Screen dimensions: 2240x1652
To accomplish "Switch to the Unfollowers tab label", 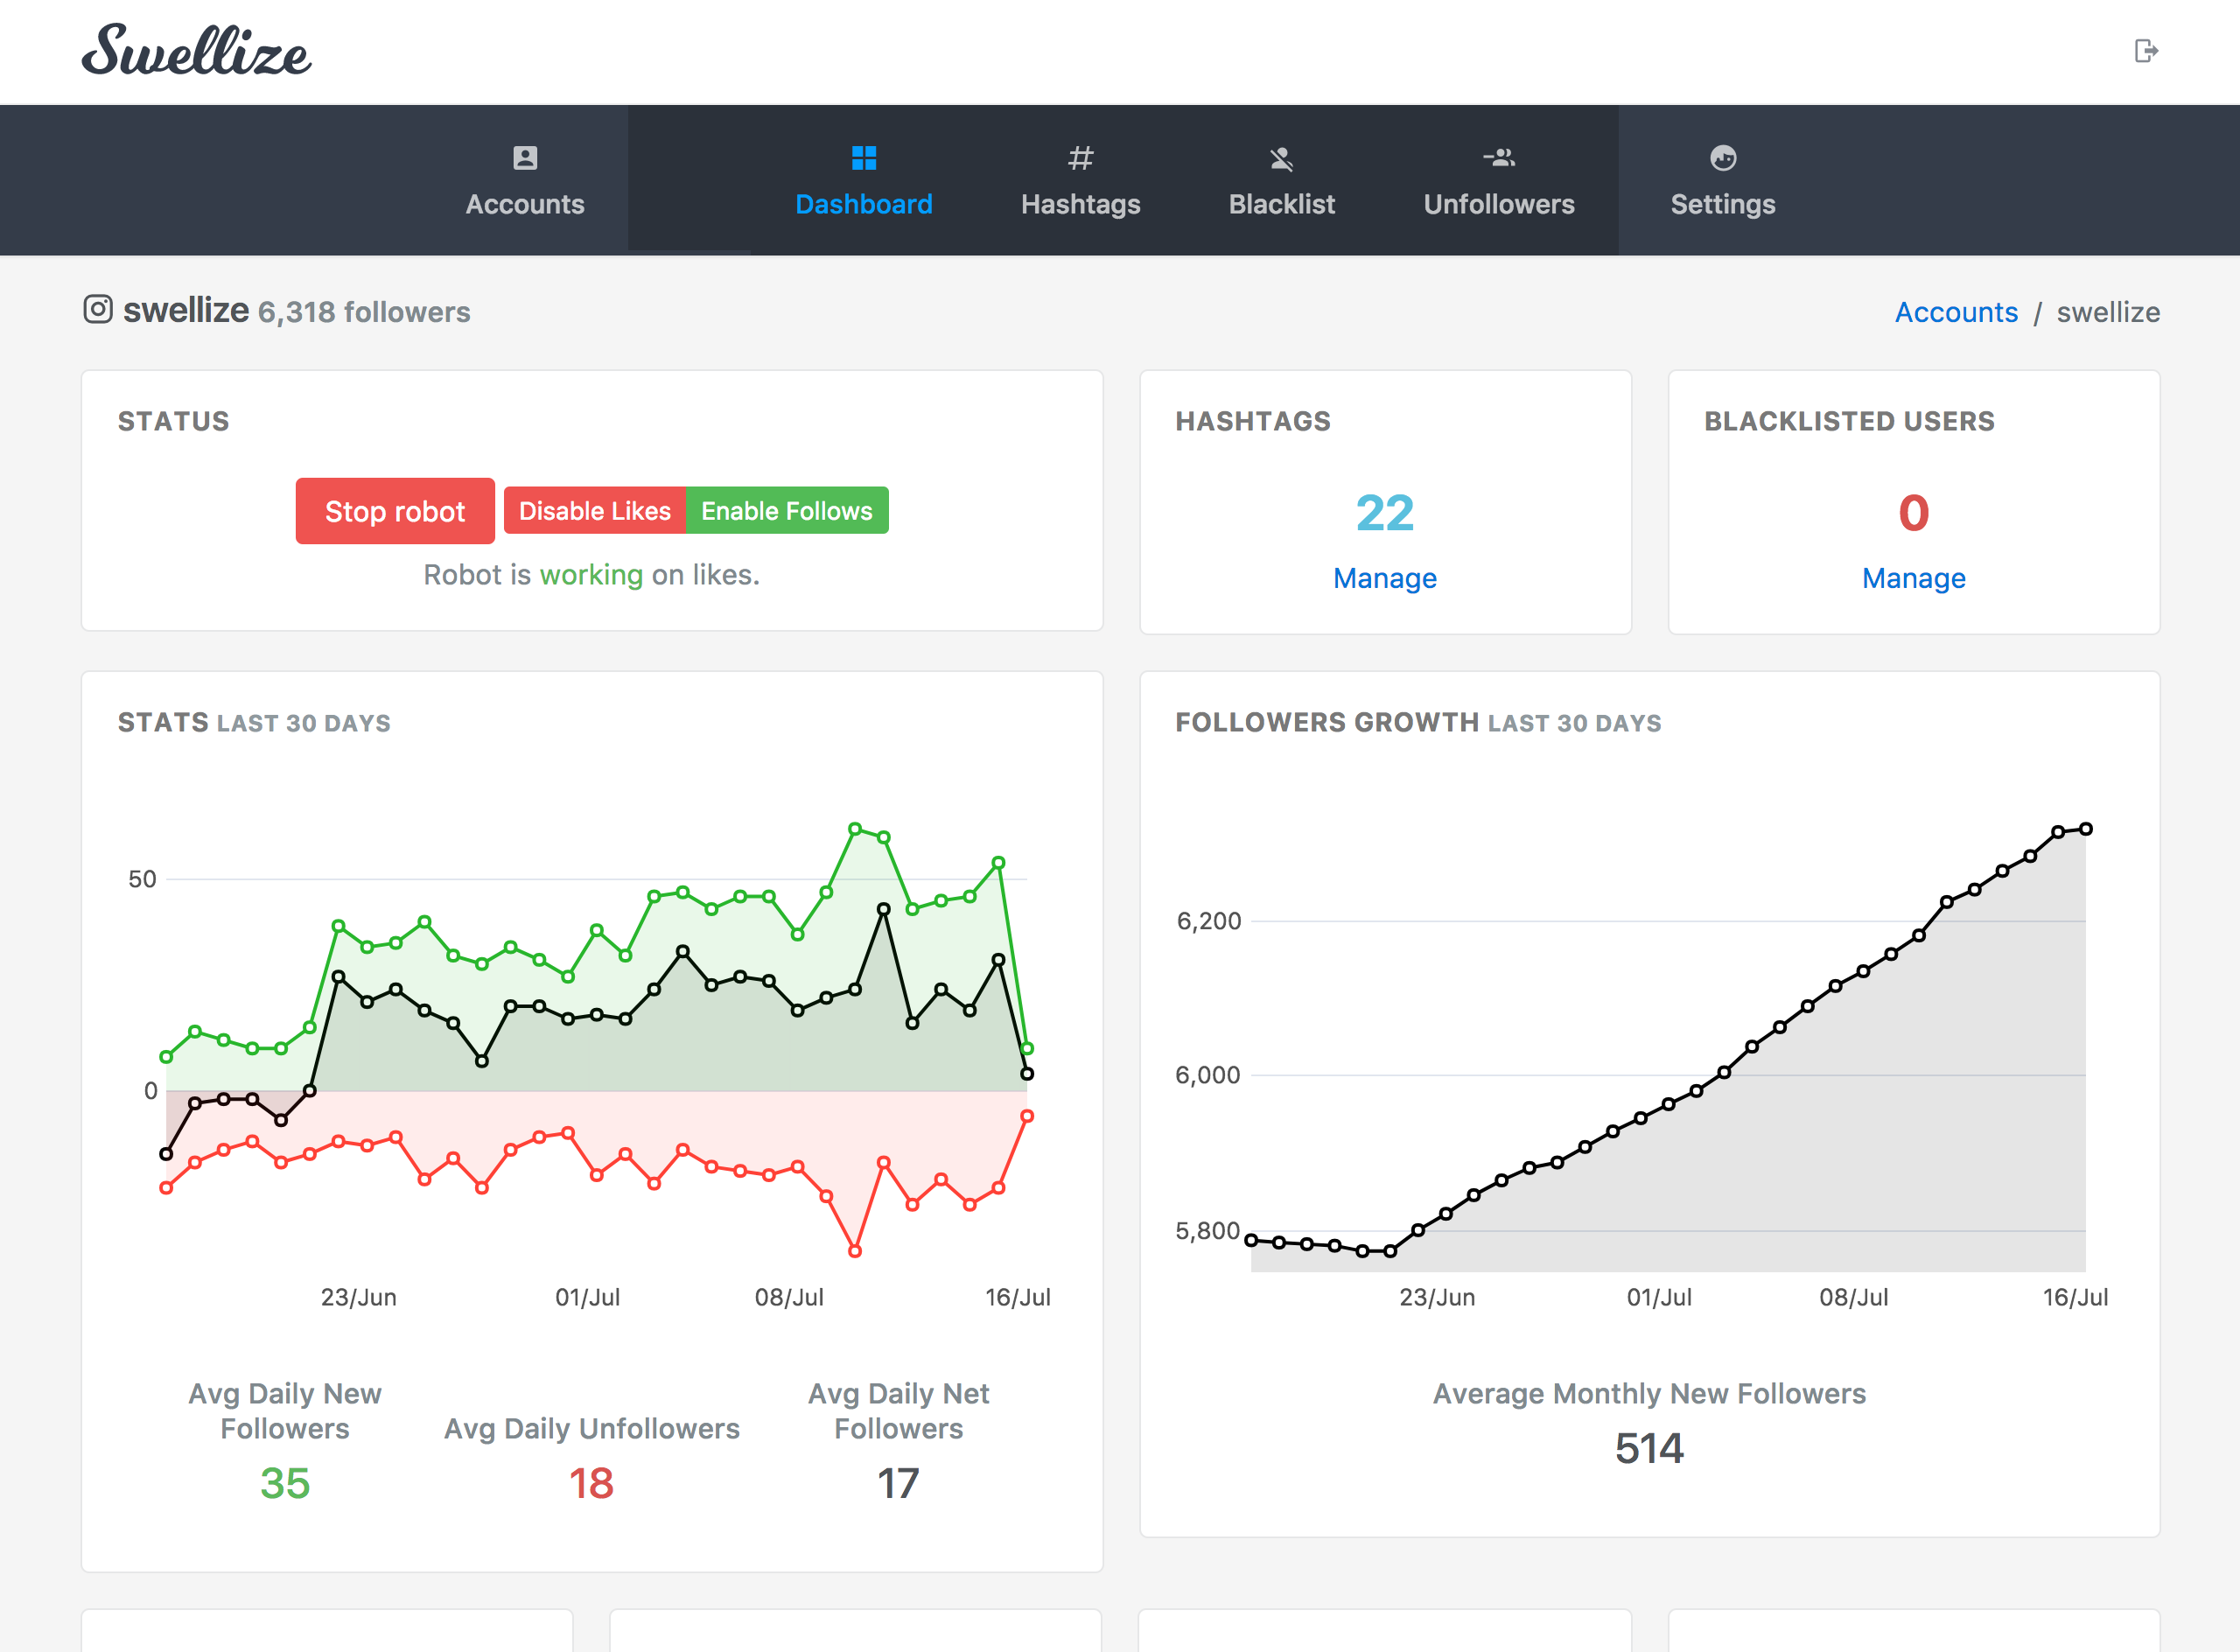I will pos(1498,205).
